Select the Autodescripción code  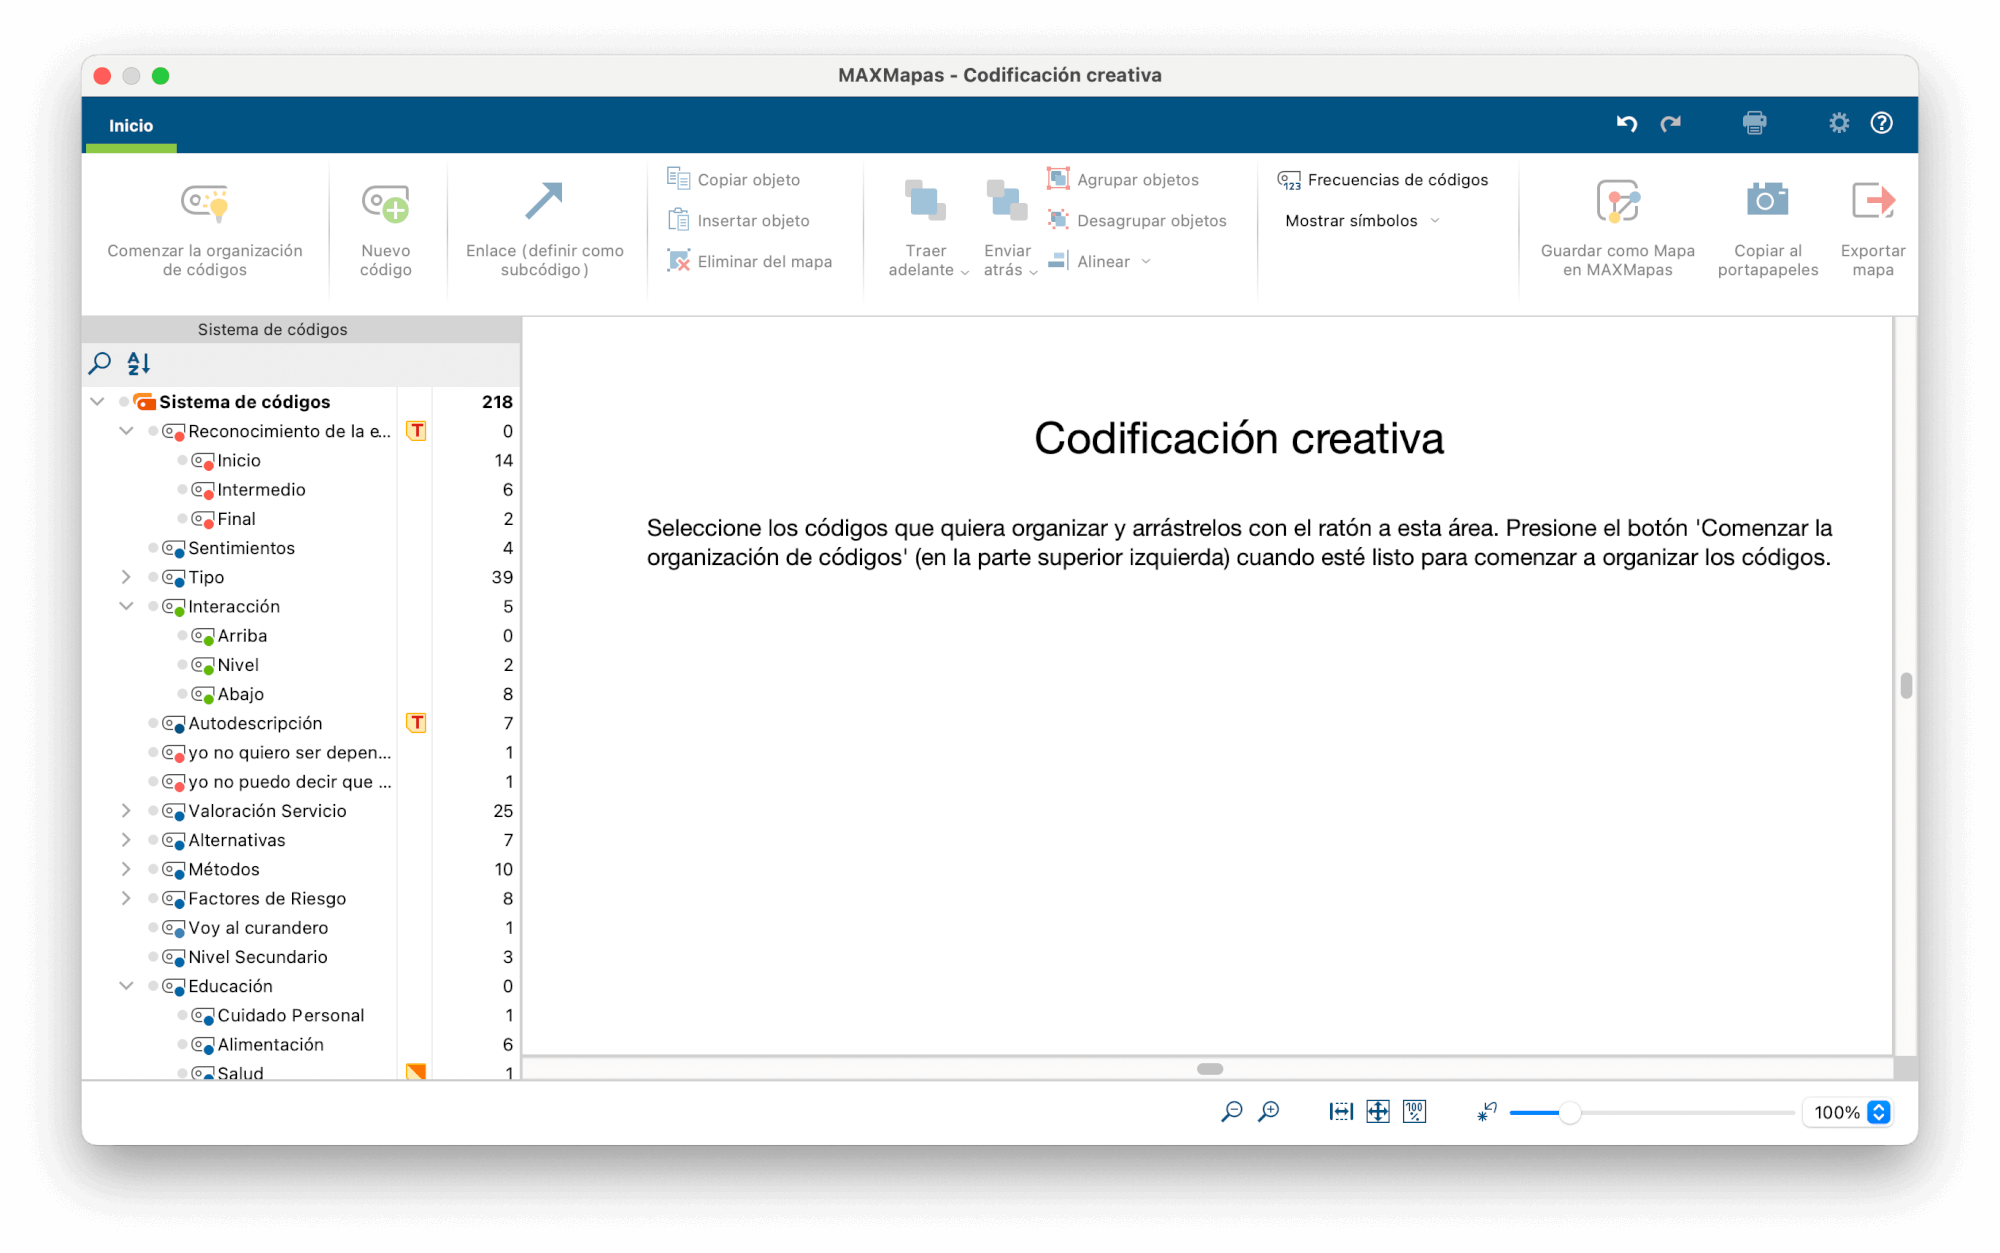coord(255,722)
